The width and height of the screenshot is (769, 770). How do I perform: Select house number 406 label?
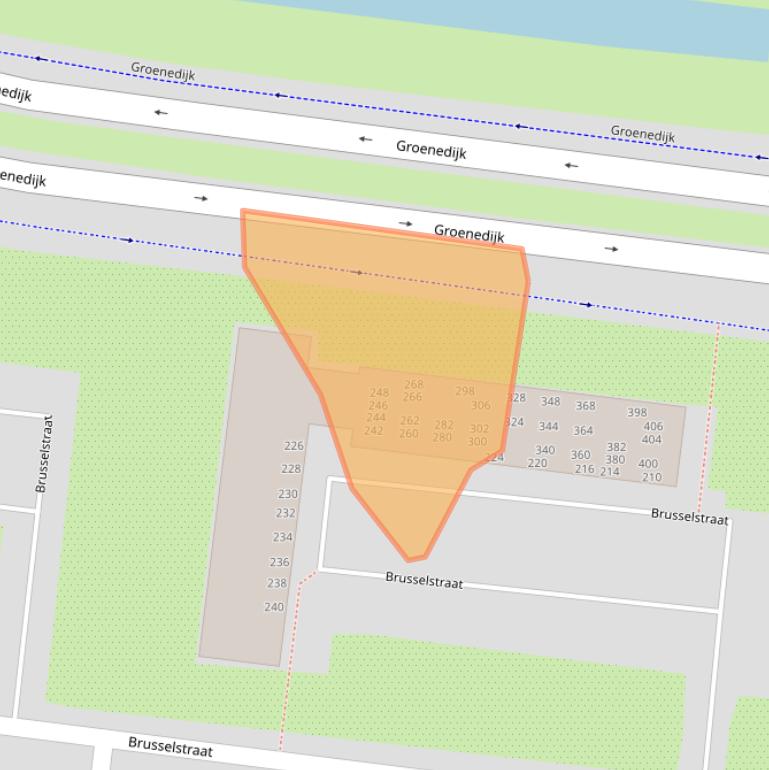tap(653, 426)
